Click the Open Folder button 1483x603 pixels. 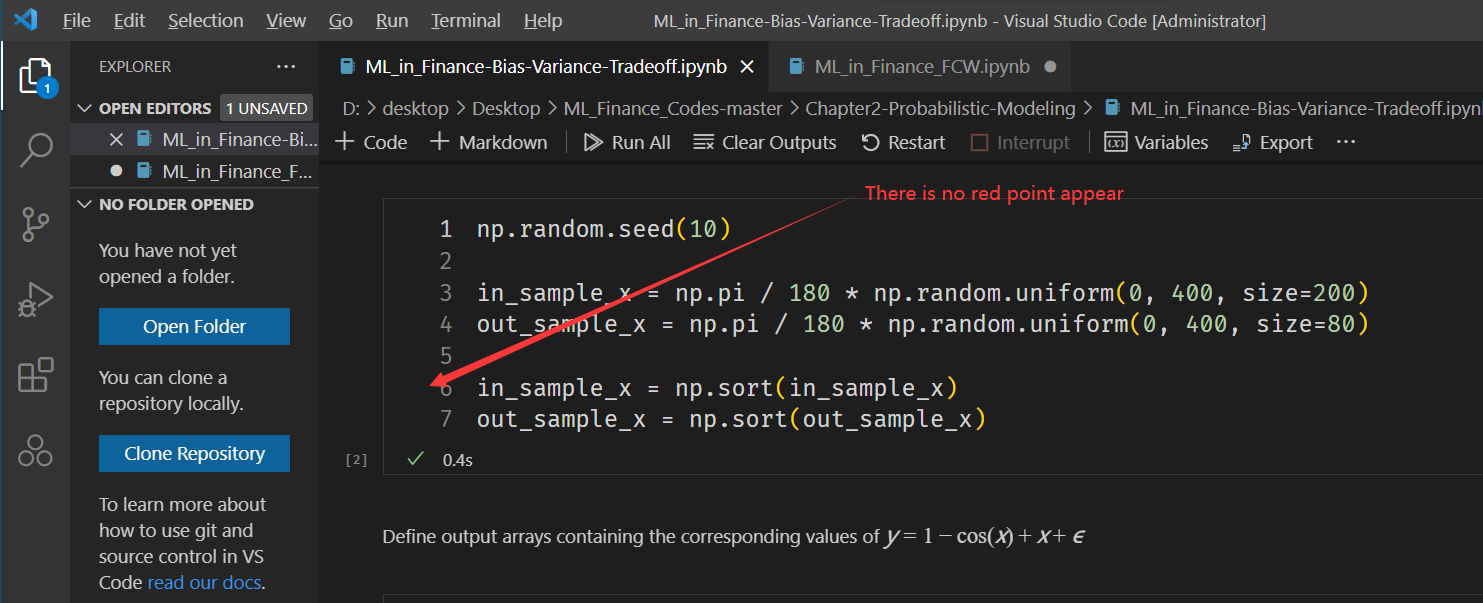pyautogui.click(x=194, y=326)
